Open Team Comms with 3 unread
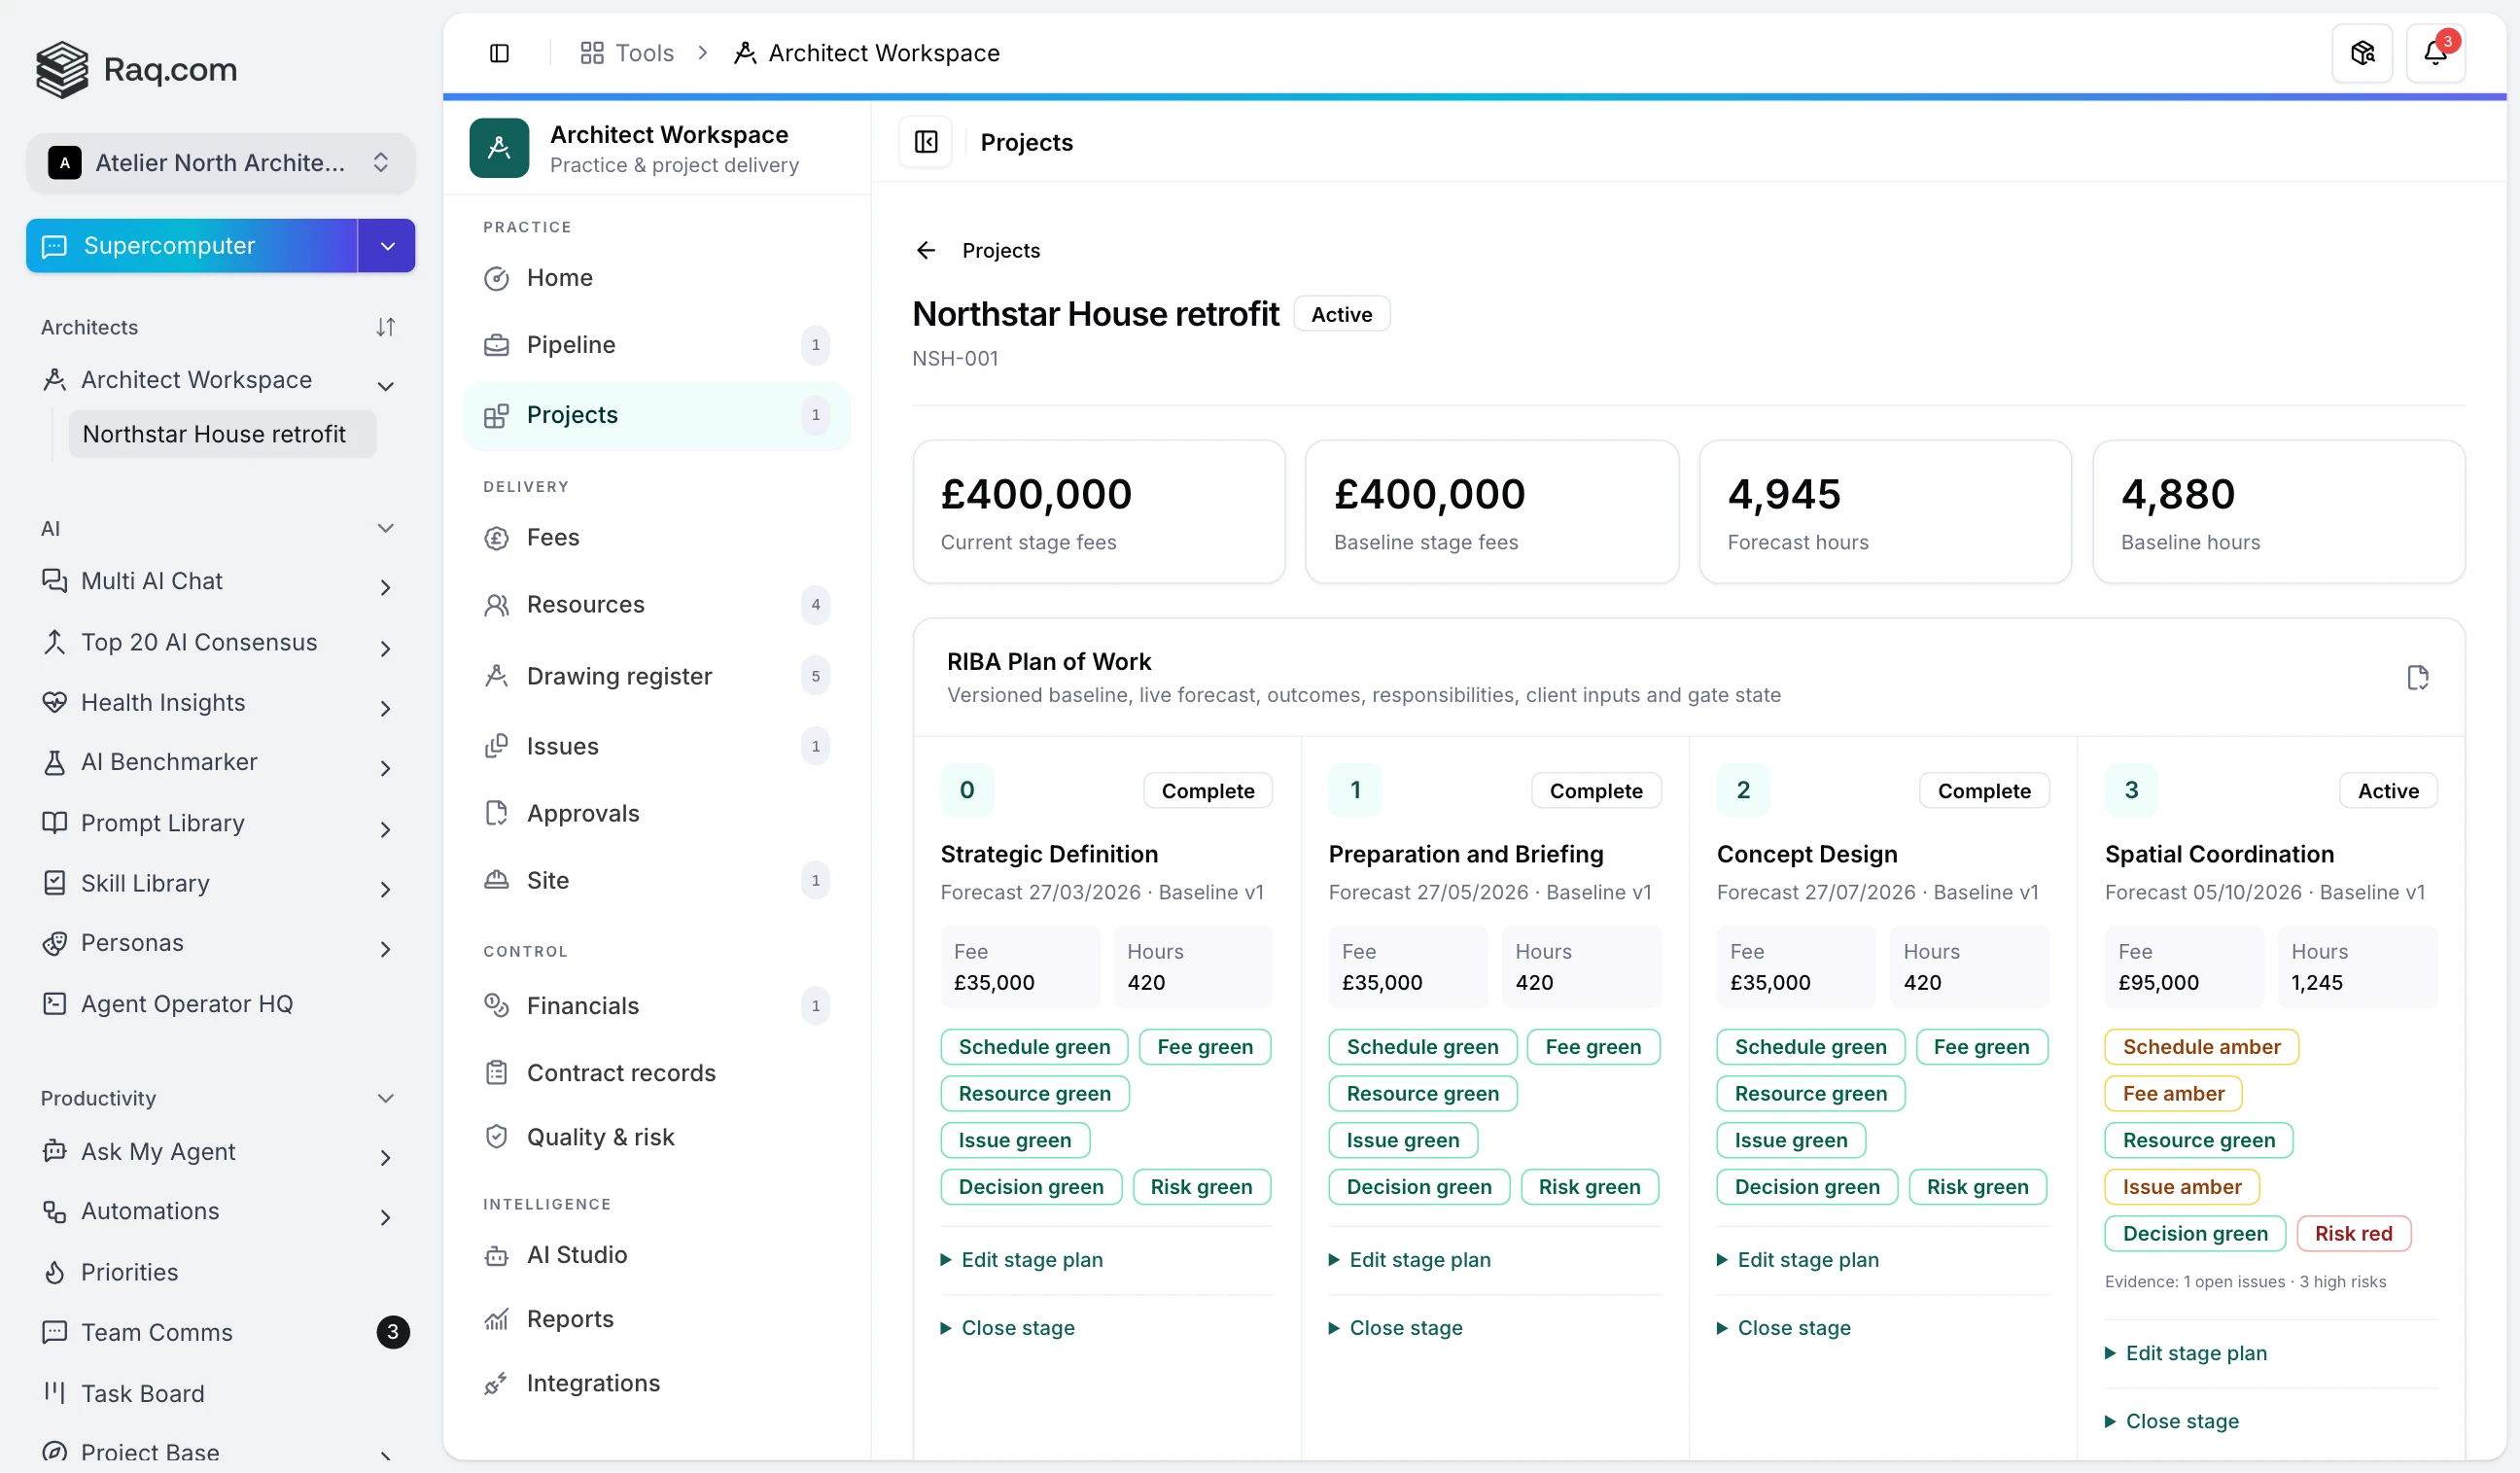The height and width of the screenshot is (1473, 2520). pos(220,1332)
